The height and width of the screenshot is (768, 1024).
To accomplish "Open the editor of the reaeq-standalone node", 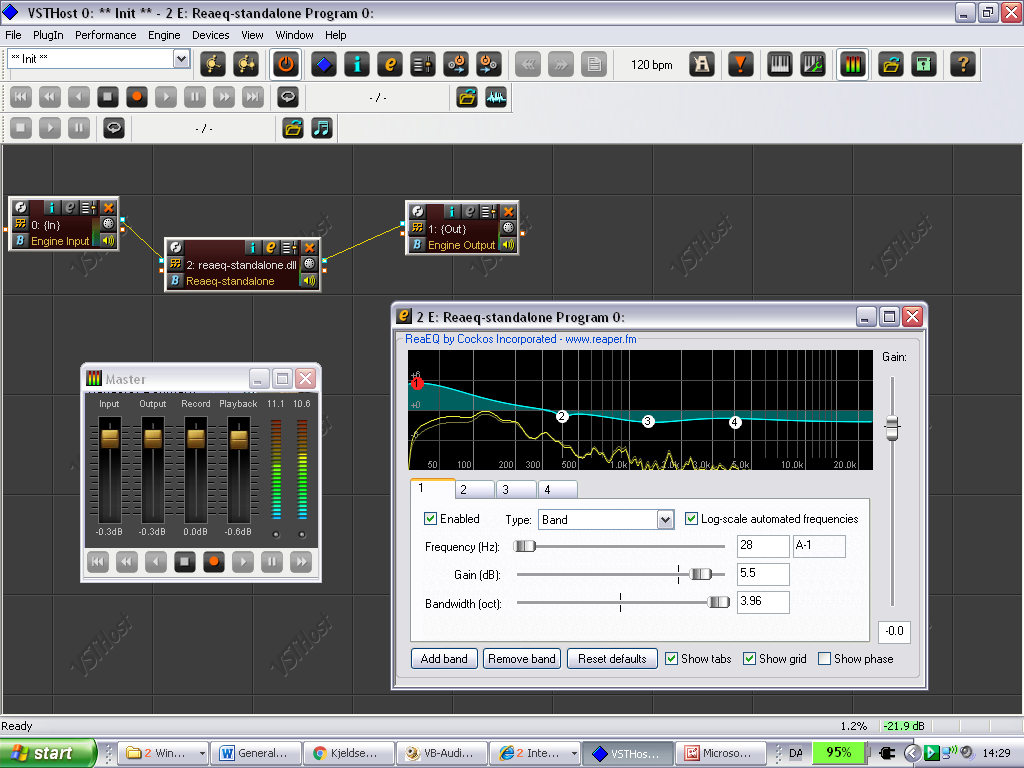I will tap(270, 248).
